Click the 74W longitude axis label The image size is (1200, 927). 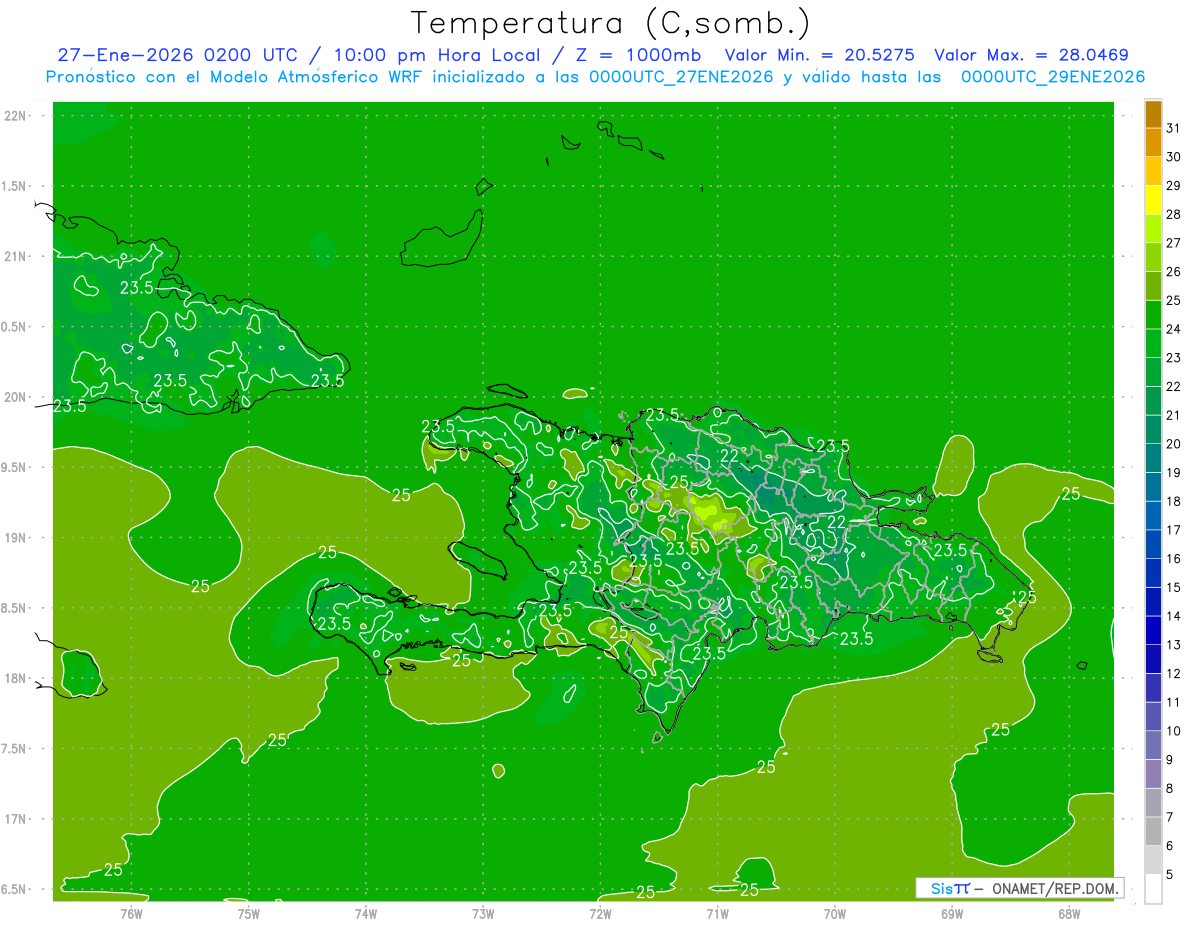[365, 913]
